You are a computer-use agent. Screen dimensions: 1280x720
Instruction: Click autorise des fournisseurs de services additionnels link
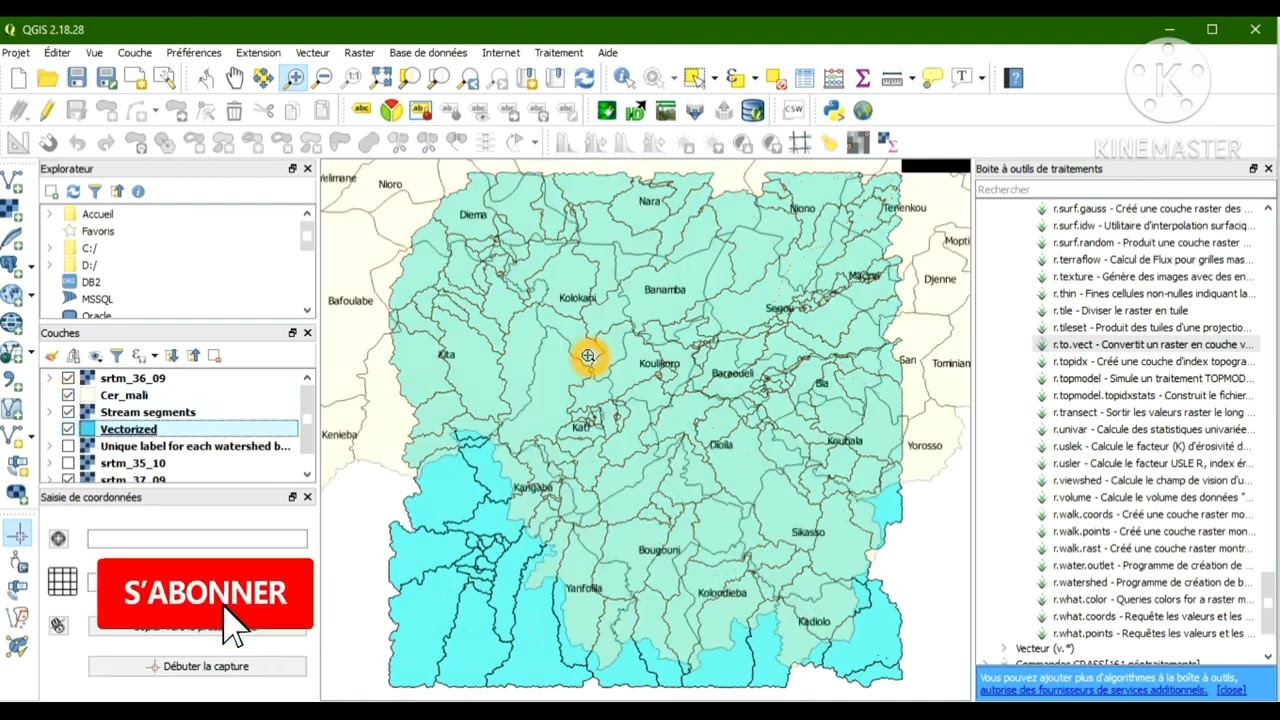tap(1094, 690)
